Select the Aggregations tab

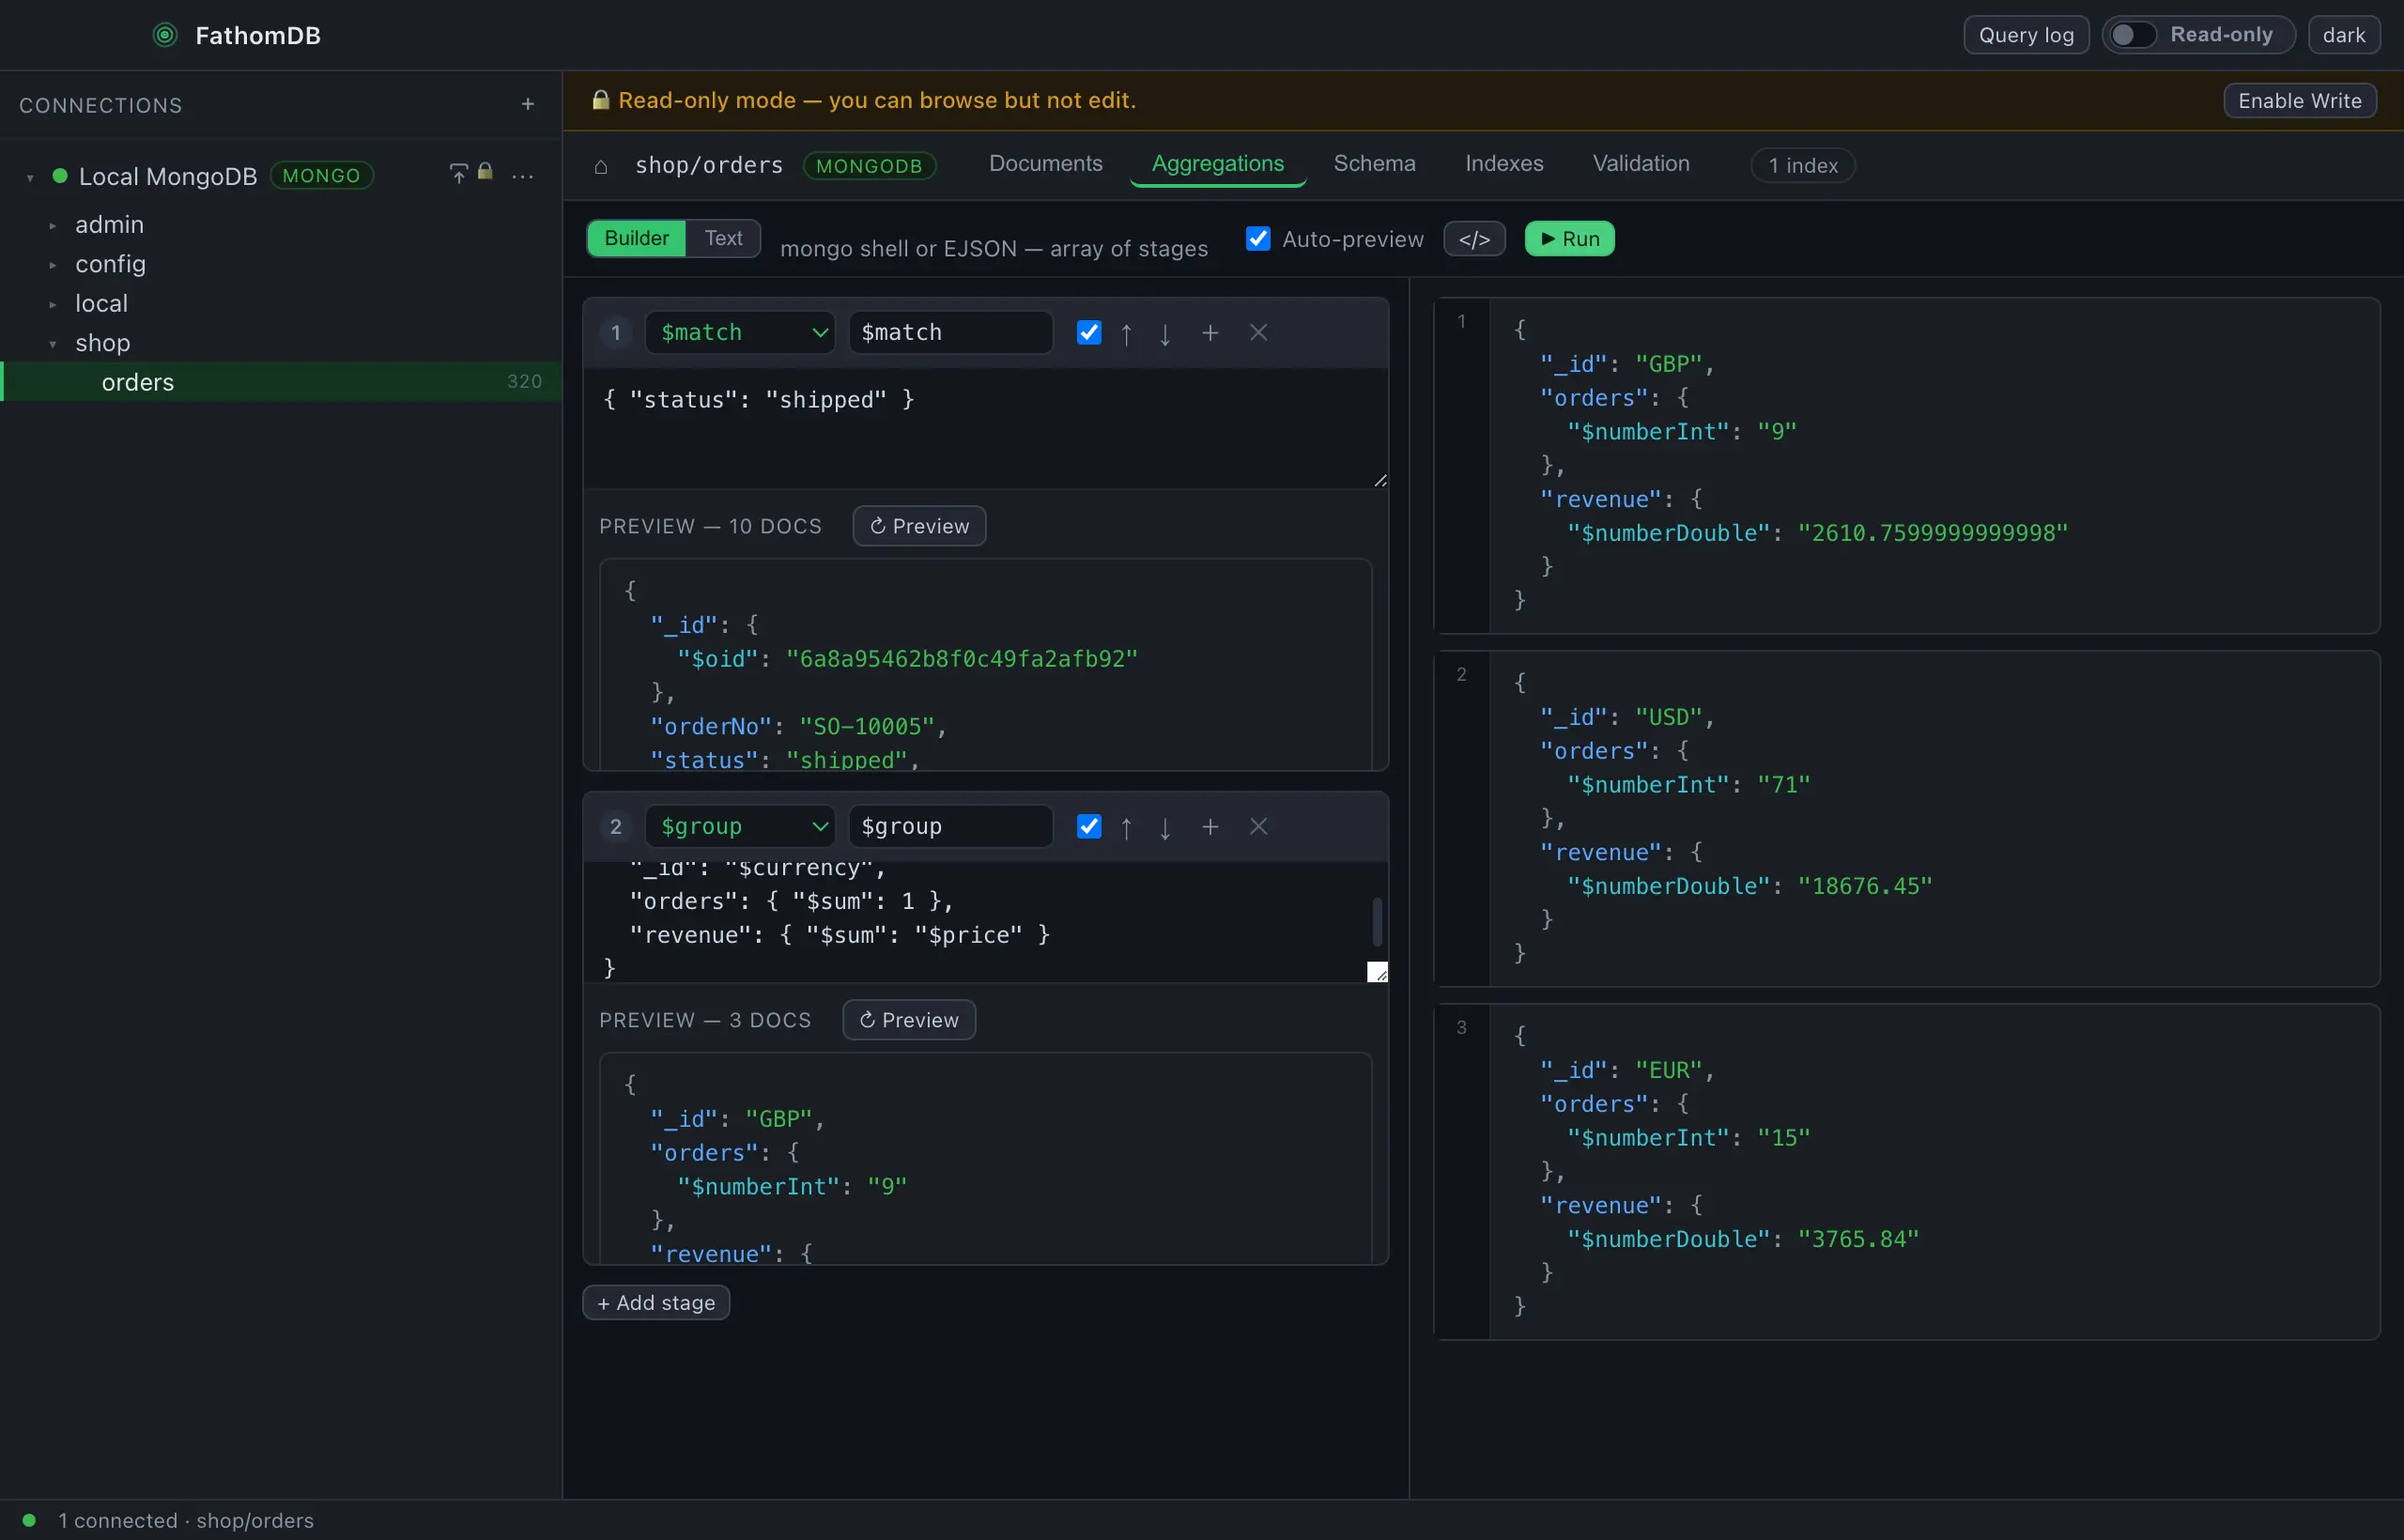(x=1217, y=164)
